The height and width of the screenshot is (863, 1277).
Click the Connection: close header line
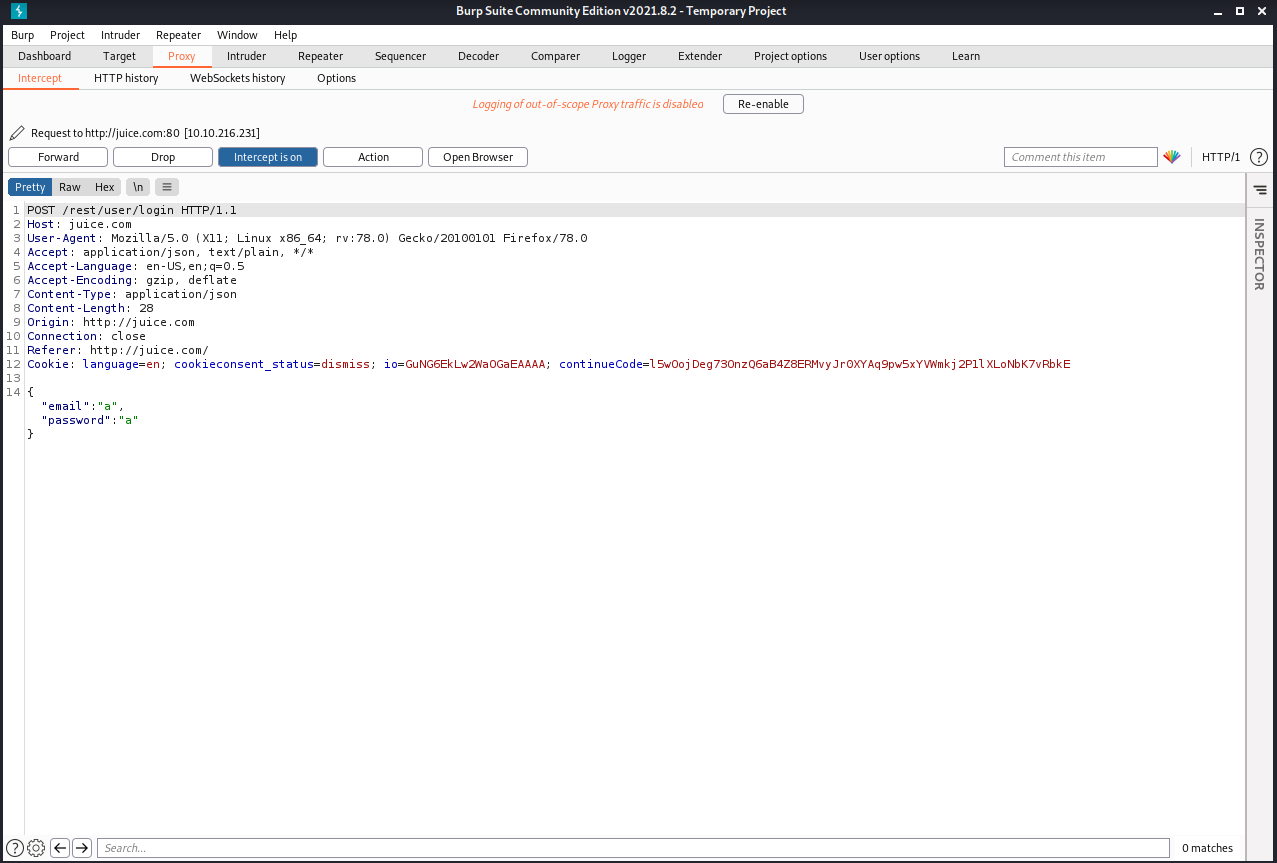pyautogui.click(x=86, y=336)
